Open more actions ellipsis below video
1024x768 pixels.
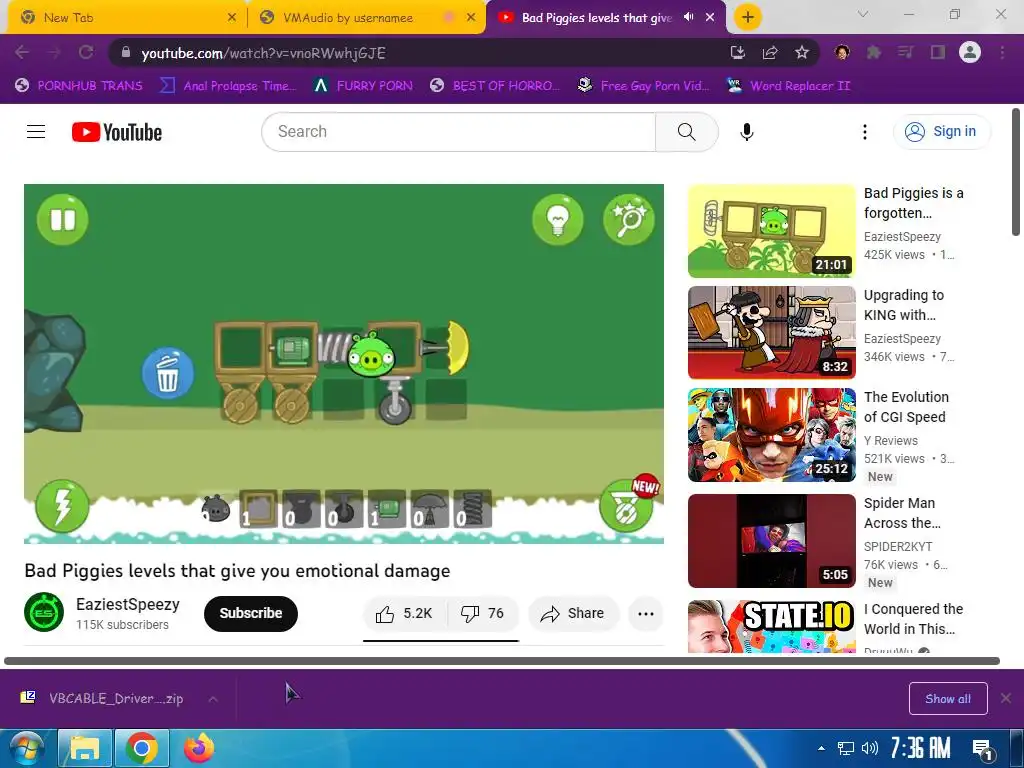pyautogui.click(x=646, y=613)
